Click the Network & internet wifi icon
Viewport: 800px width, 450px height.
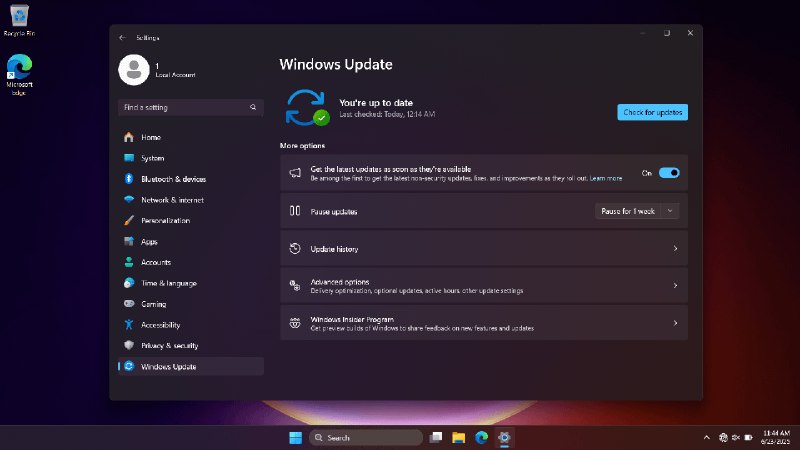click(x=129, y=199)
